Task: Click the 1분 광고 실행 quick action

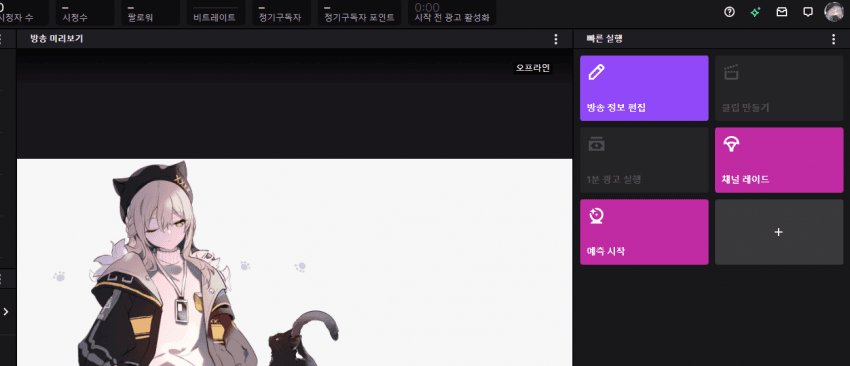Action: coord(644,160)
